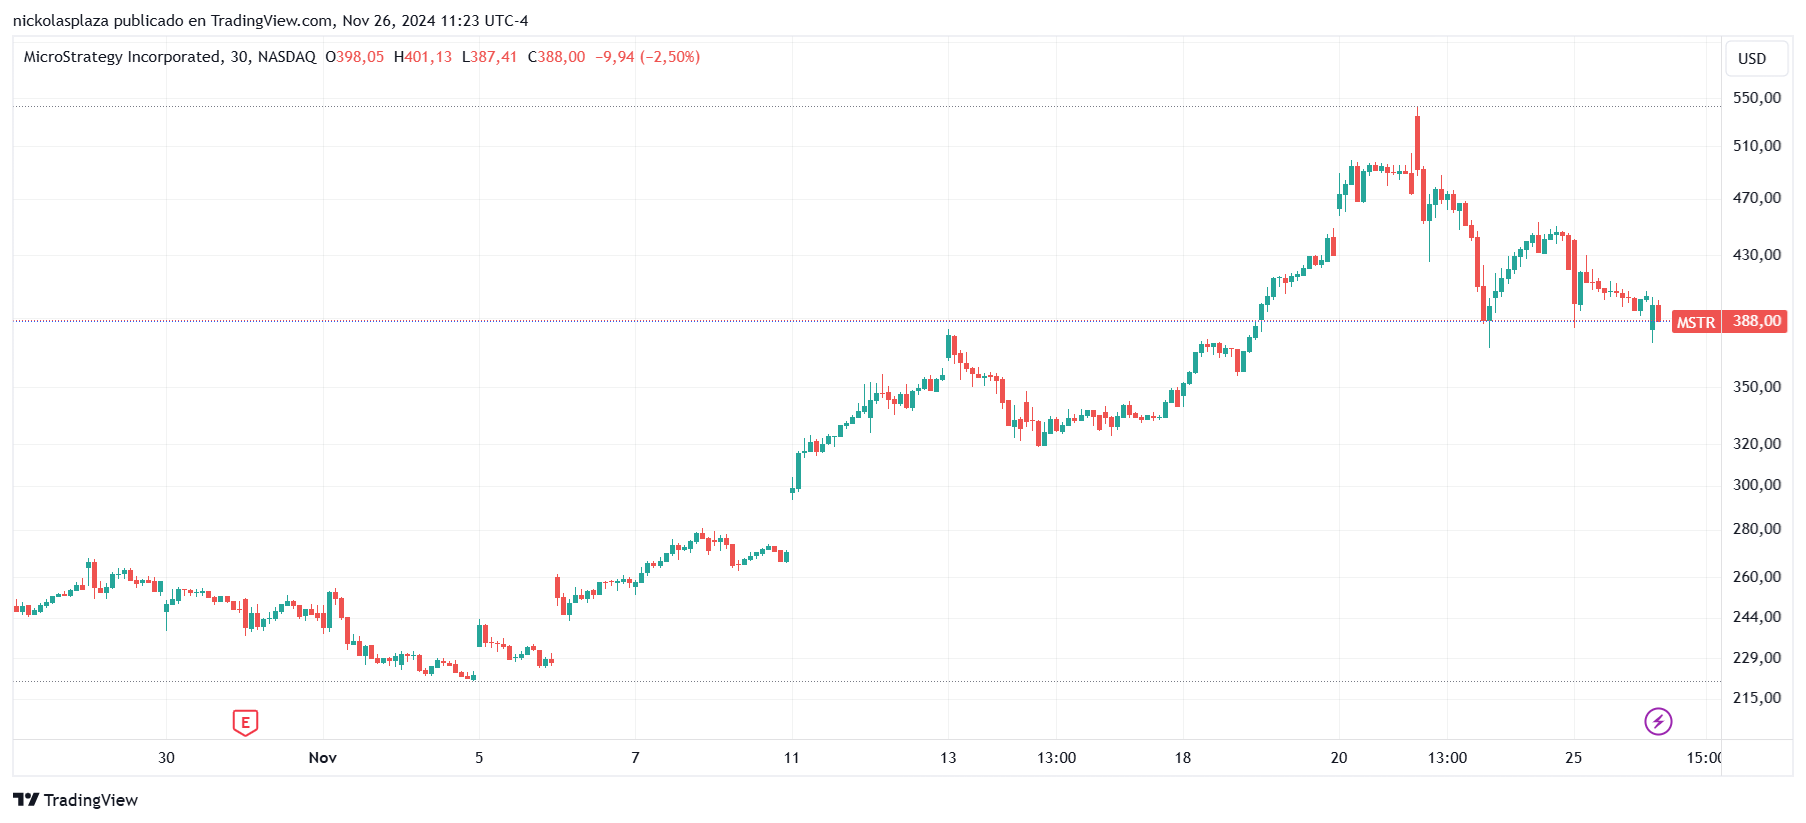
Task: Open the USD currency selector
Action: click(x=1752, y=59)
